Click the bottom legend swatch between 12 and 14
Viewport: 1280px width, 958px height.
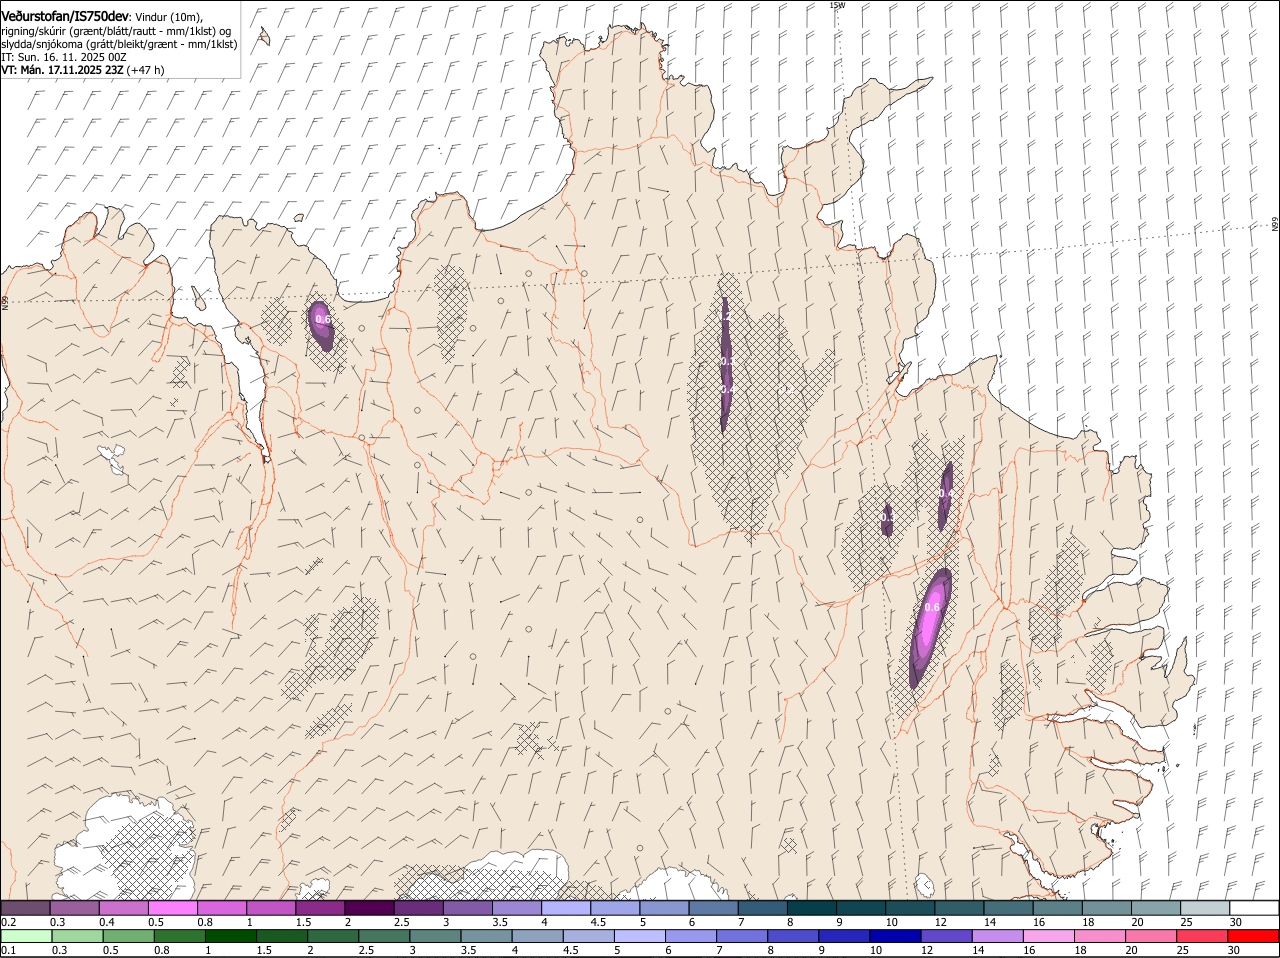tap(947, 936)
